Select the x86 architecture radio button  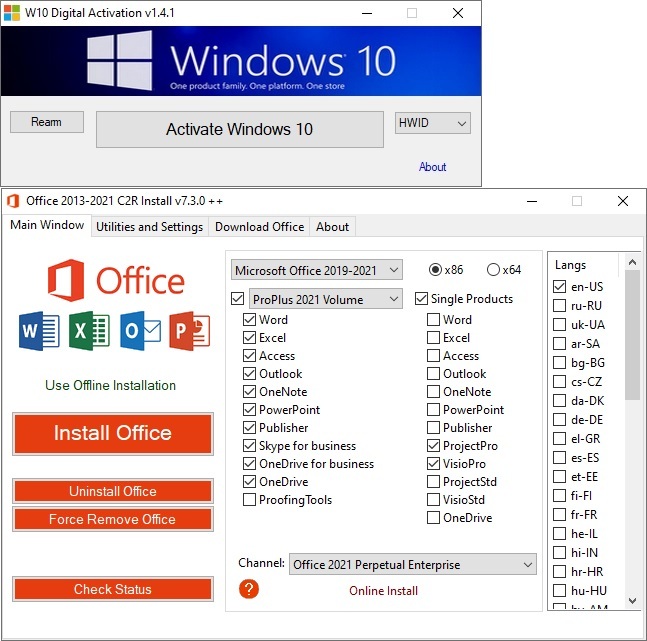435,270
